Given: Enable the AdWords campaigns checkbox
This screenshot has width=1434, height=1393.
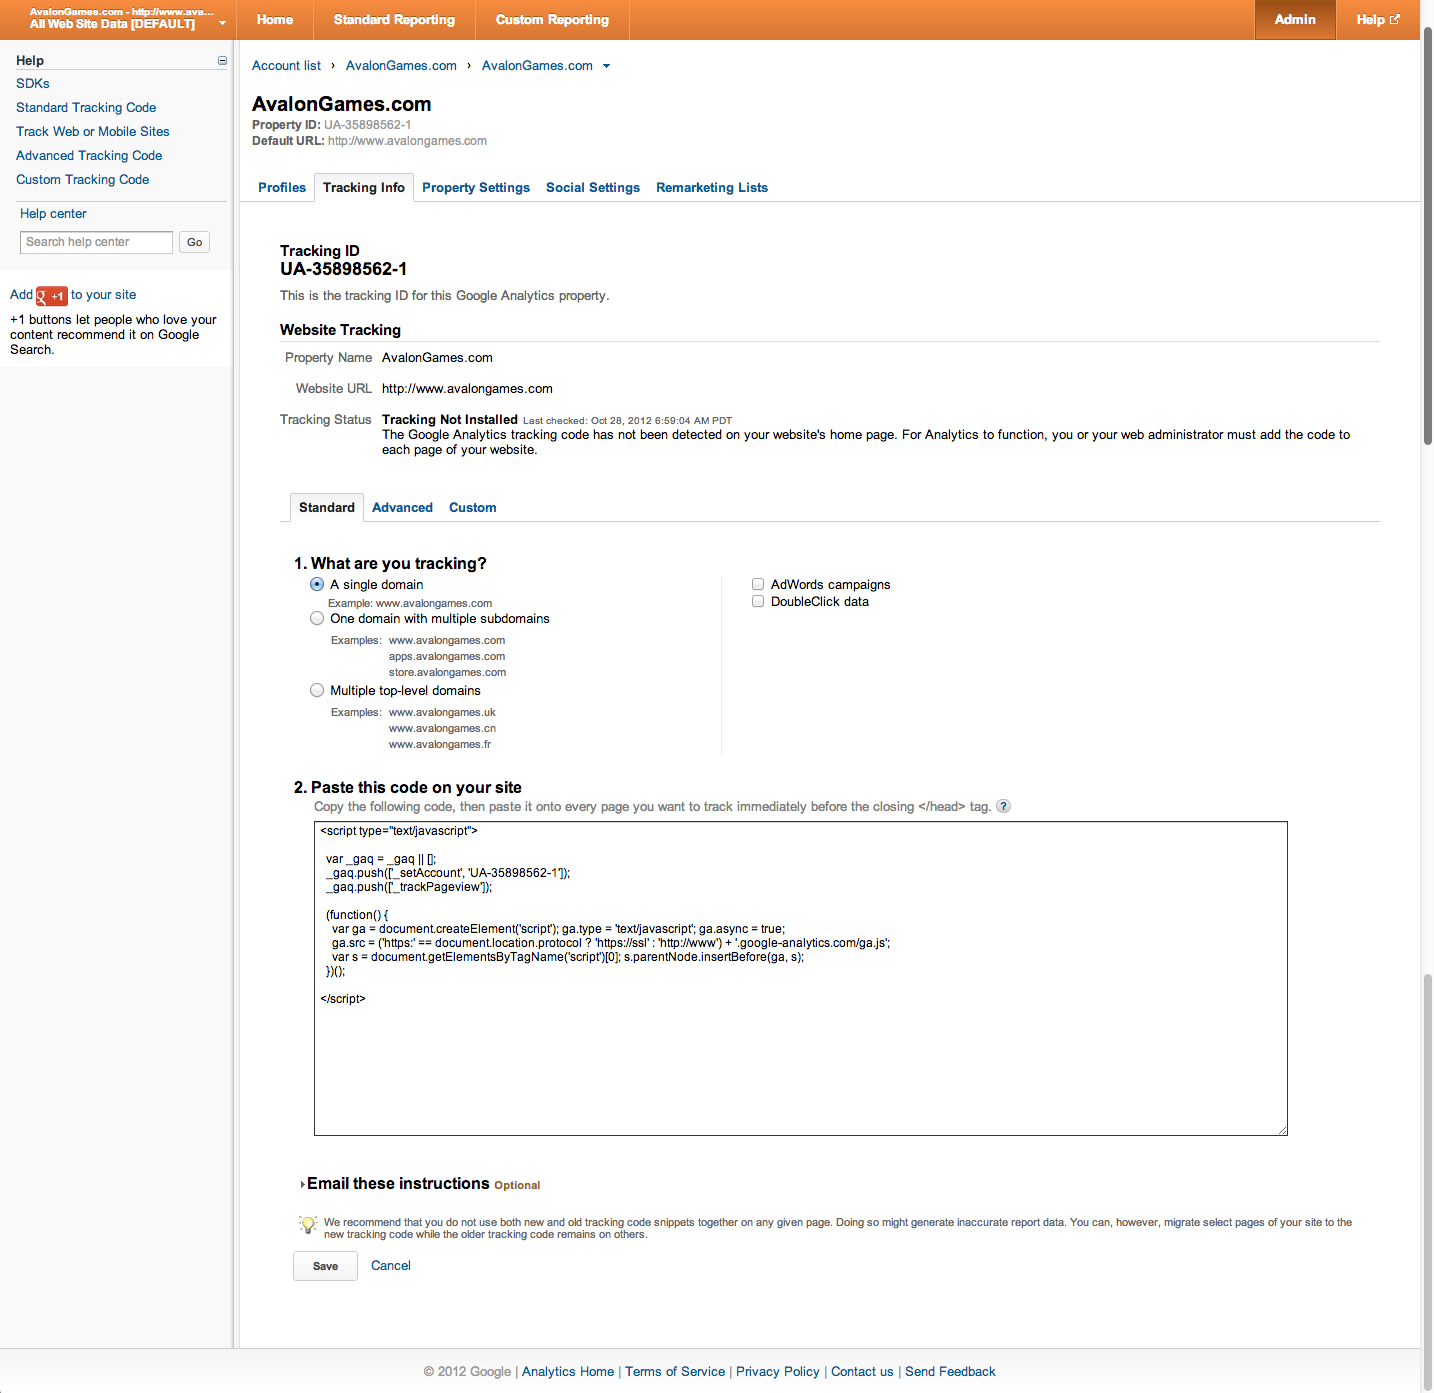Looking at the screenshot, I should tap(758, 585).
